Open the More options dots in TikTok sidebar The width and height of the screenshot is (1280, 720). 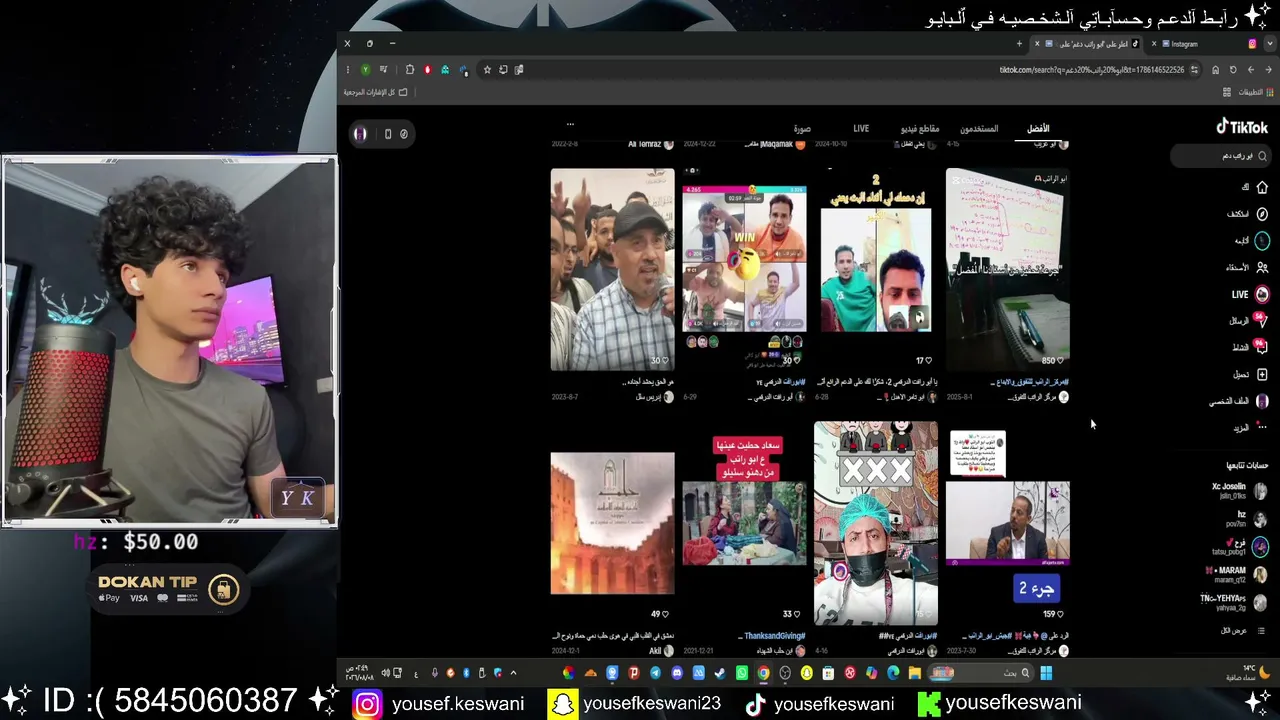[x=1262, y=427]
